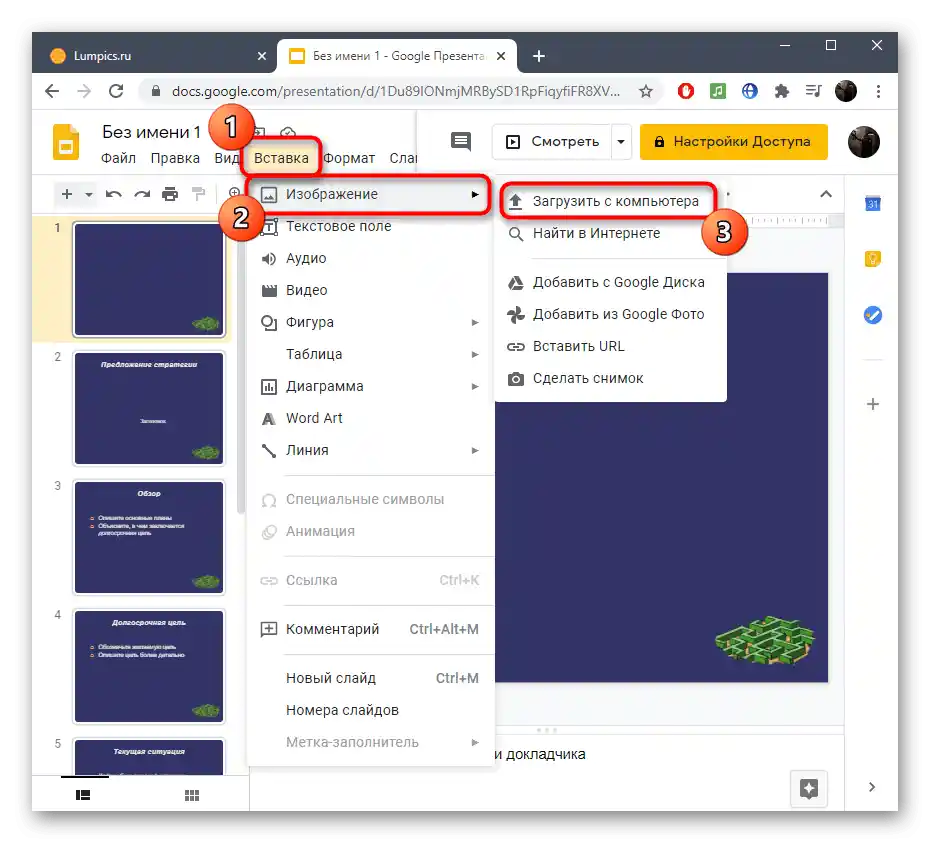Viewport: 930px width, 843px height.
Task: Choose Добавить из Google Фото
Action: click(609, 314)
